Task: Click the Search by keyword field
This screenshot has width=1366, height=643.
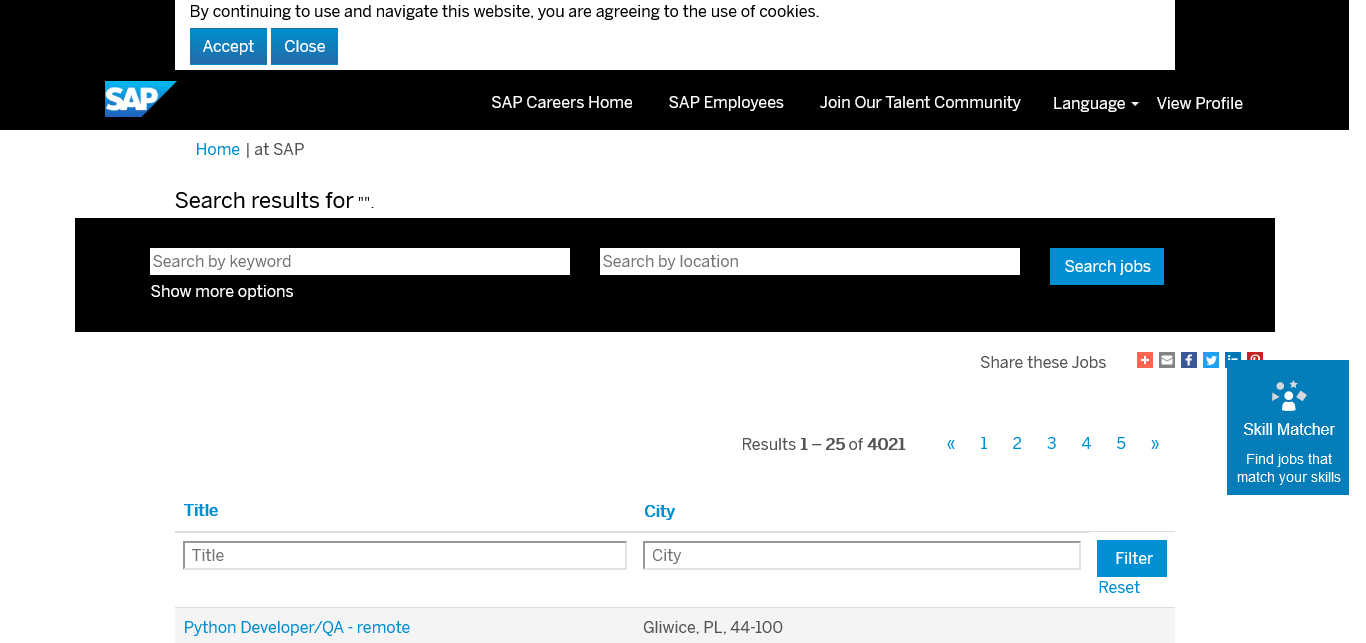Action: [360, 261]
